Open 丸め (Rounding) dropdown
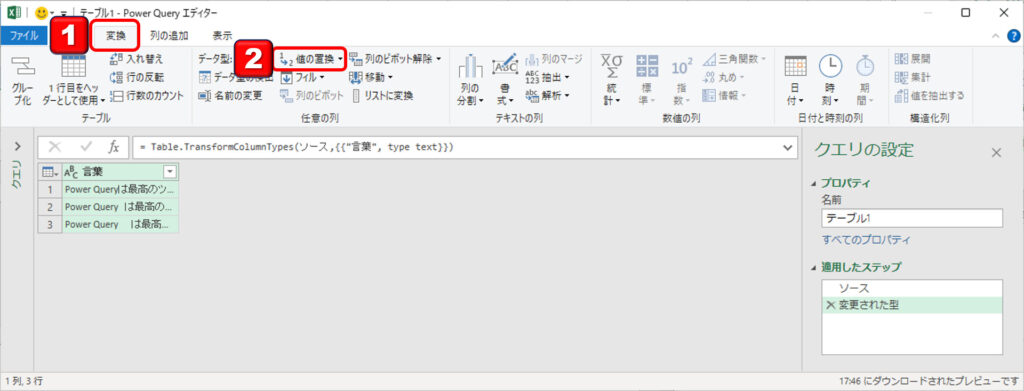Viewport: 1024px width, 391px height. point(724,77)
